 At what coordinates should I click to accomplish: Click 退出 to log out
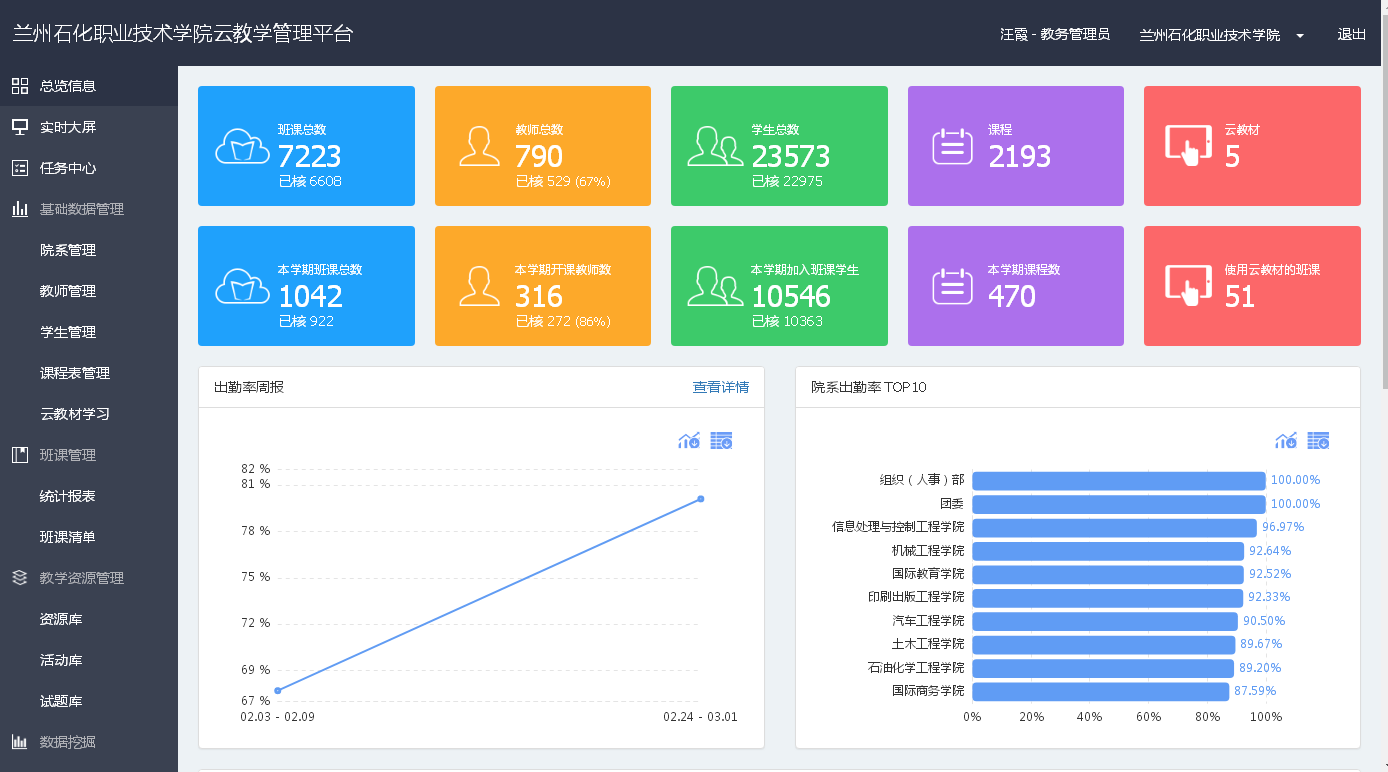[1351, 34]
